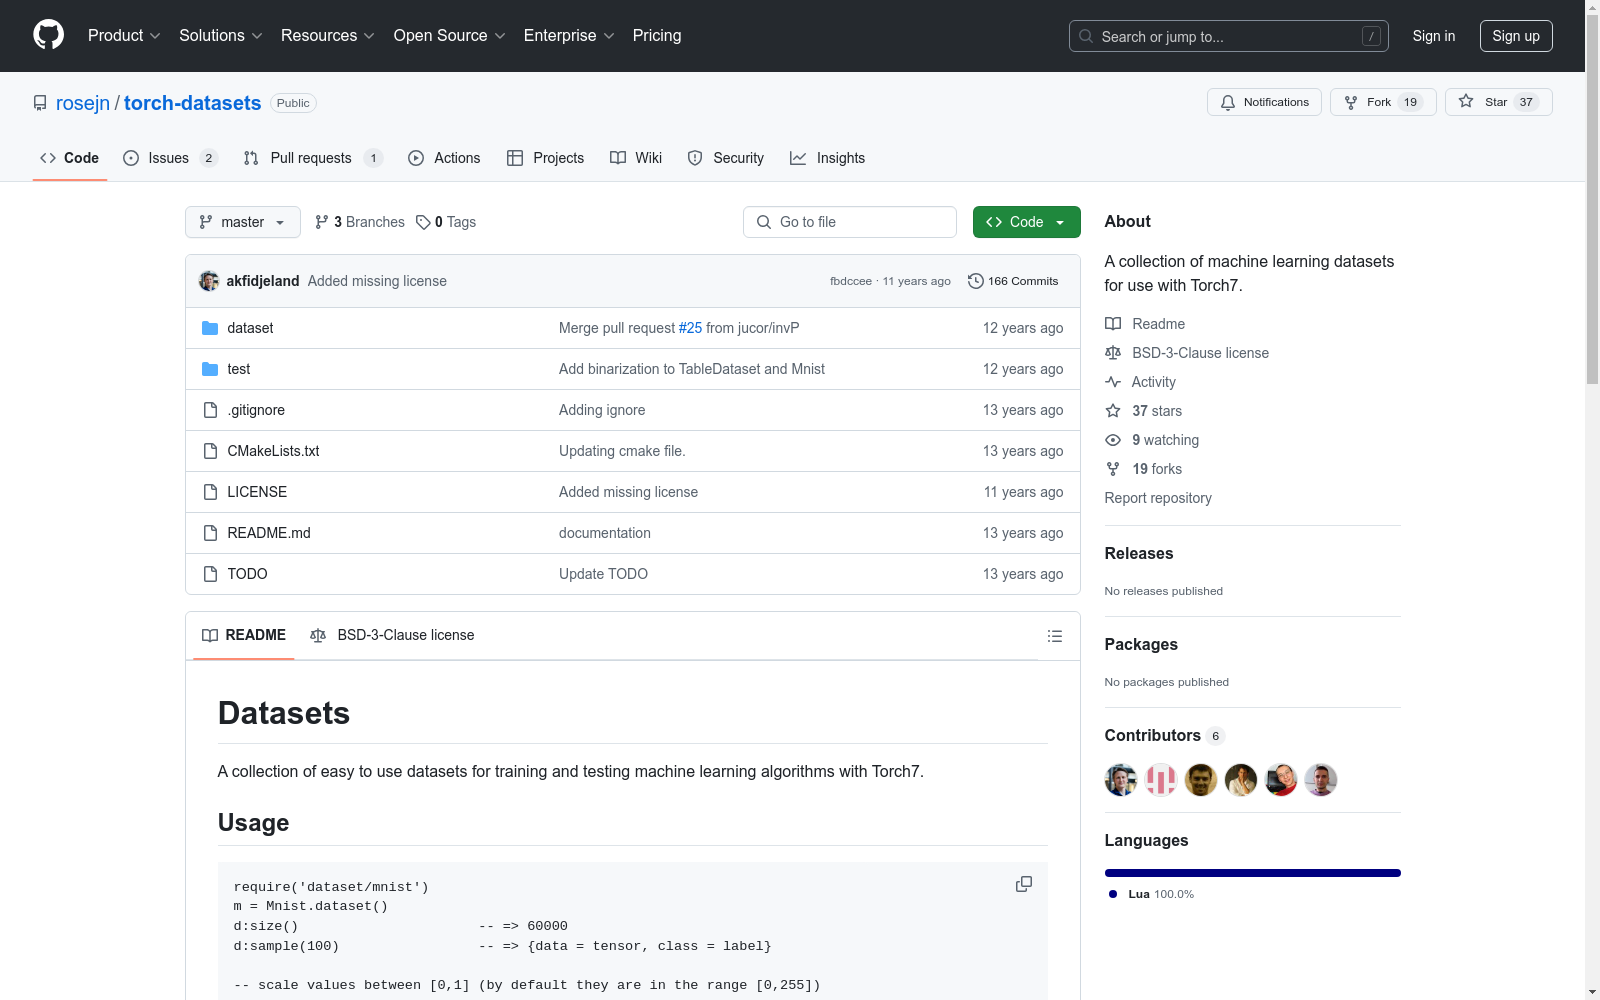
Task: Click the LICENSE file icon
Action: click(x=210, y=492)
